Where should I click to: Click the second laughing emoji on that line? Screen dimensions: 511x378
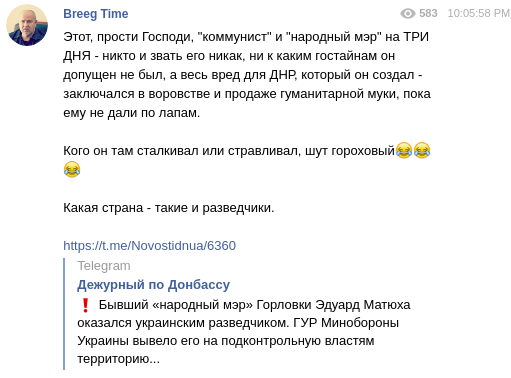pos(422,150)
